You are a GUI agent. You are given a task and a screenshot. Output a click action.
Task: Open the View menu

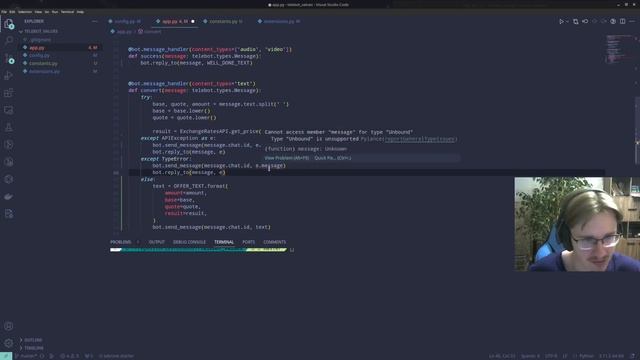coord(38,12)
